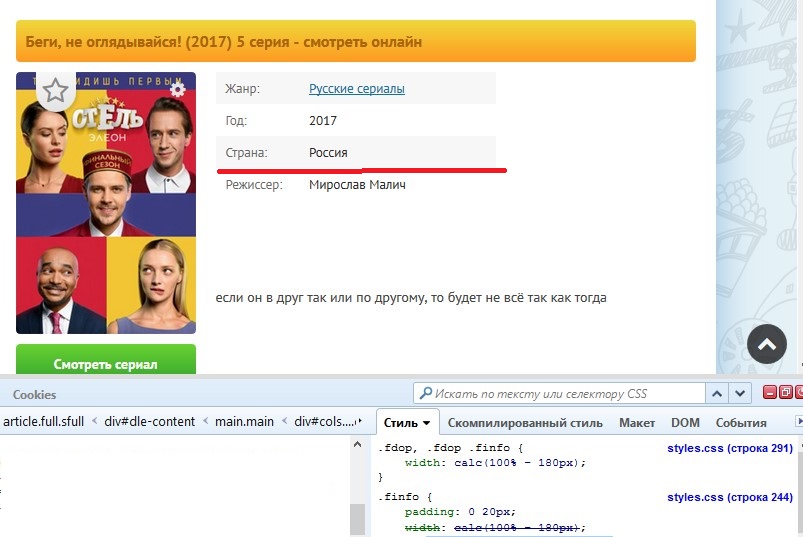The height and width of the screenshot is (537, 803).
Task: Select div#dle-content breadcrumb element
Action: point(150,421)
